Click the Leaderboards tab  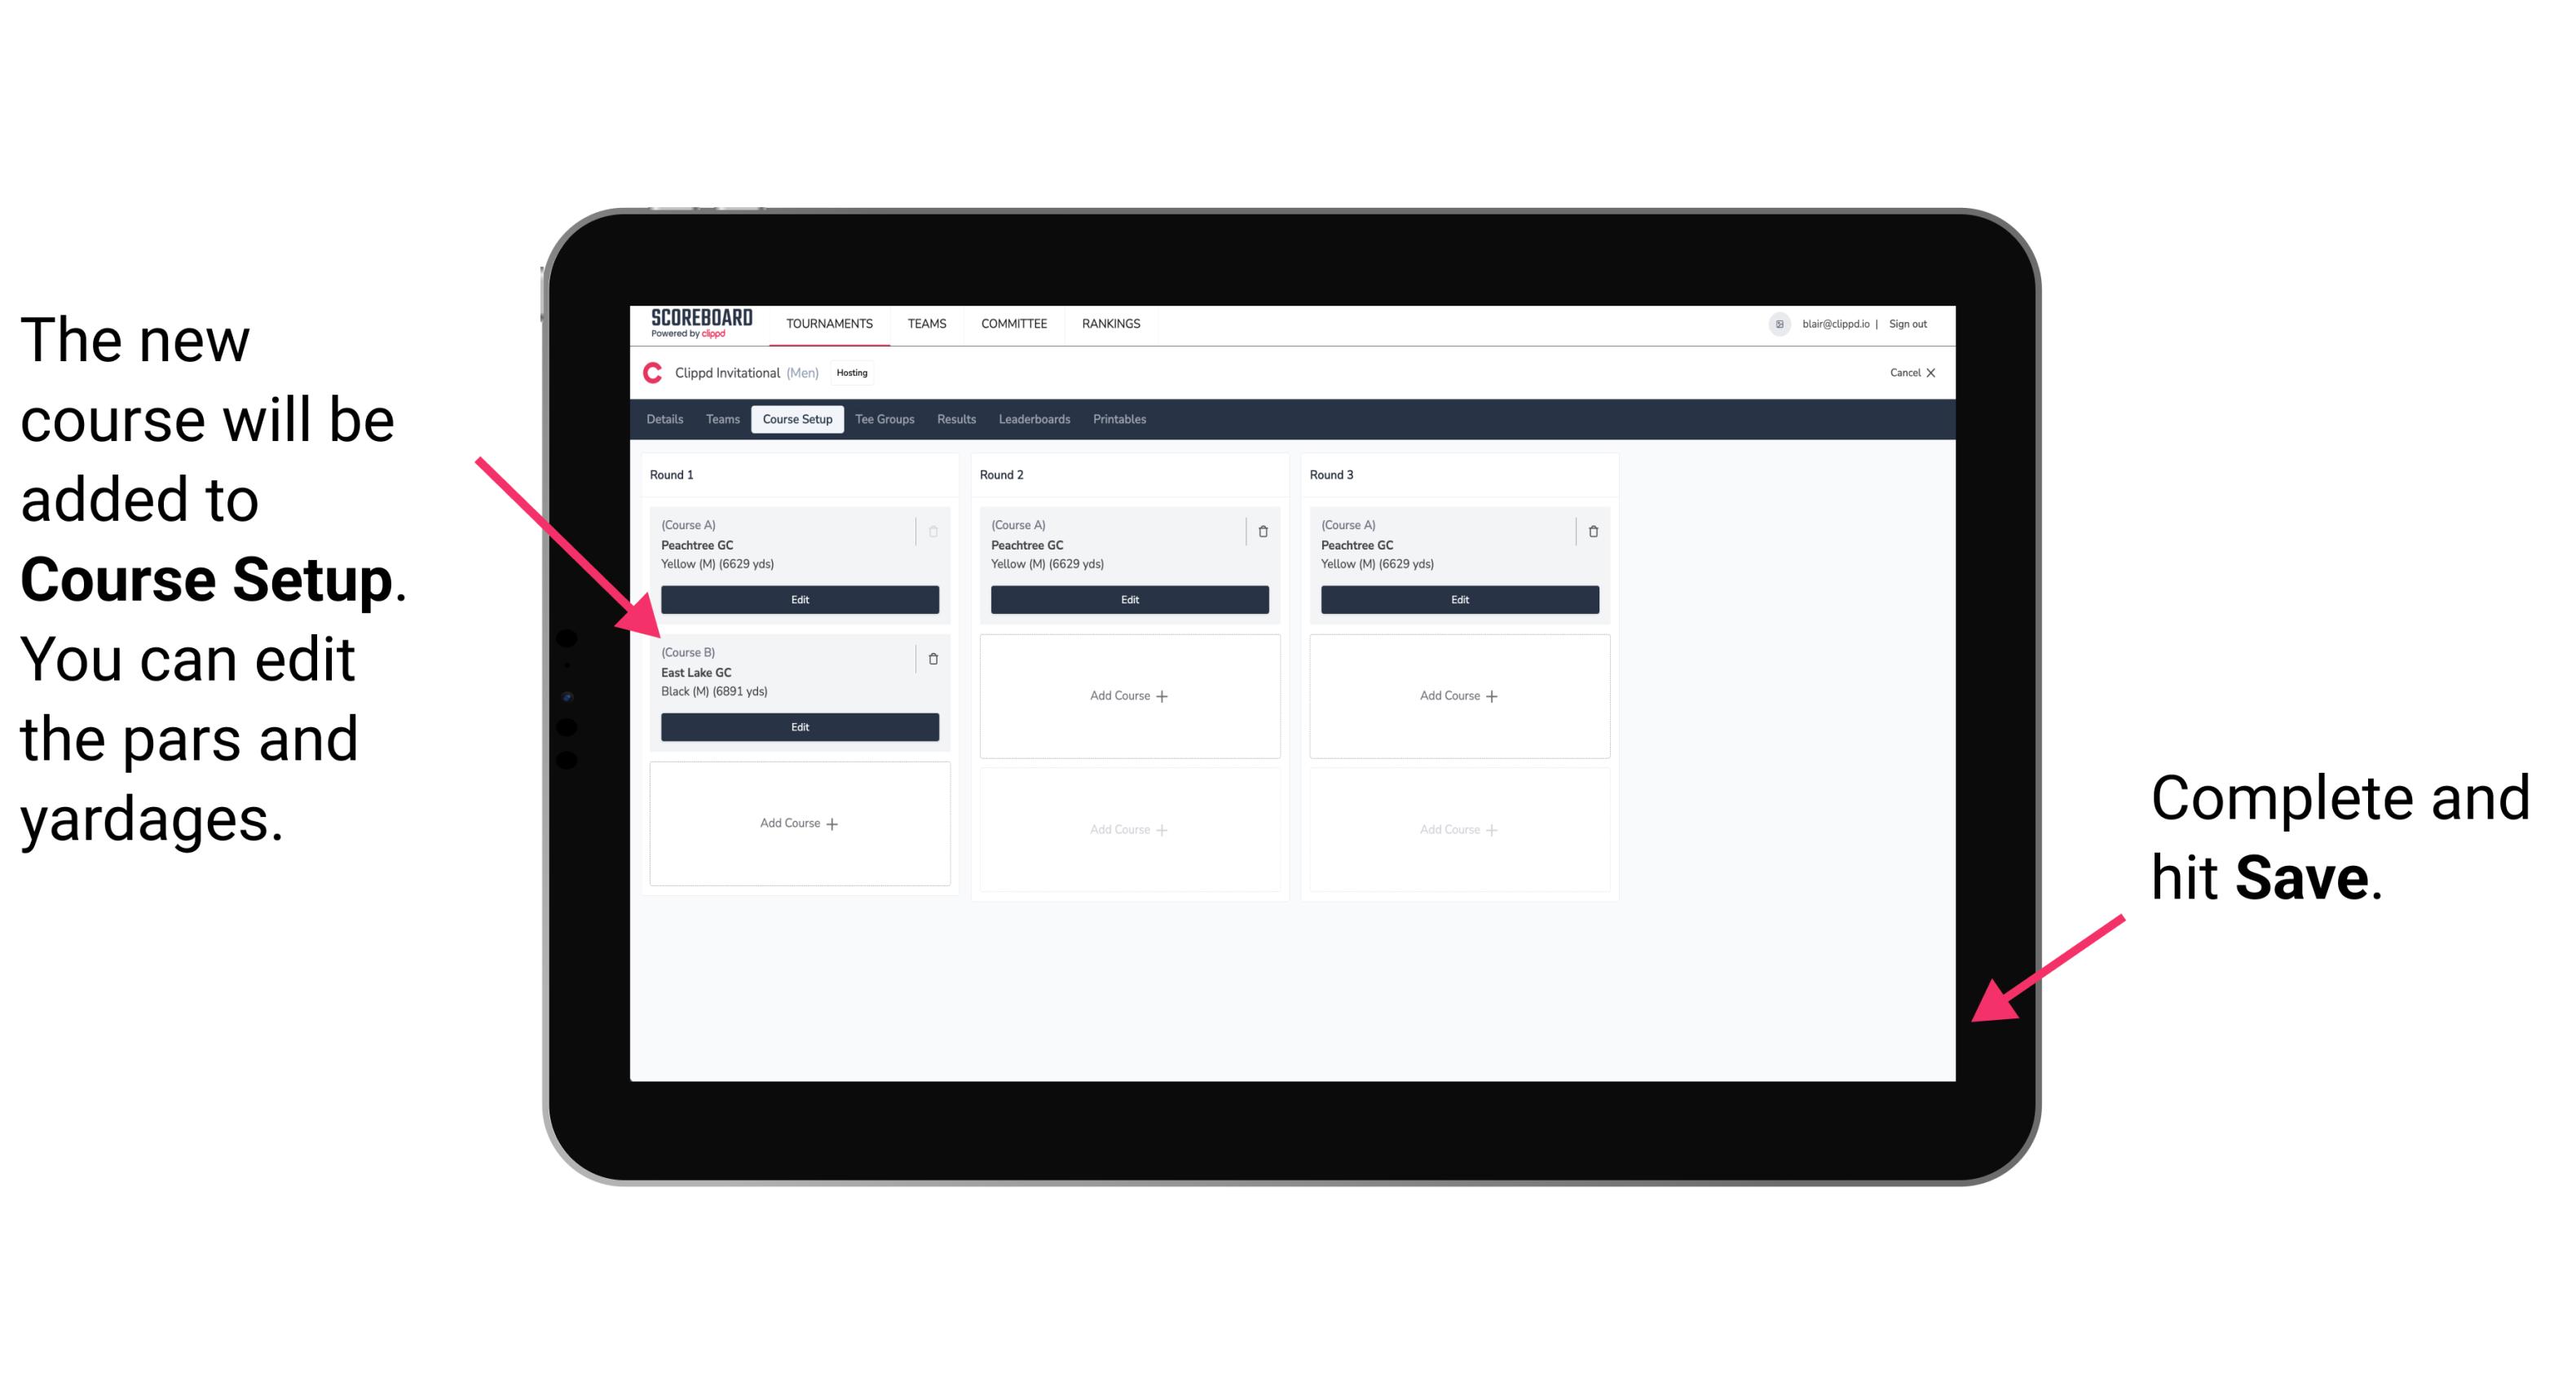pyautogui.click(x=1037, y=422)
